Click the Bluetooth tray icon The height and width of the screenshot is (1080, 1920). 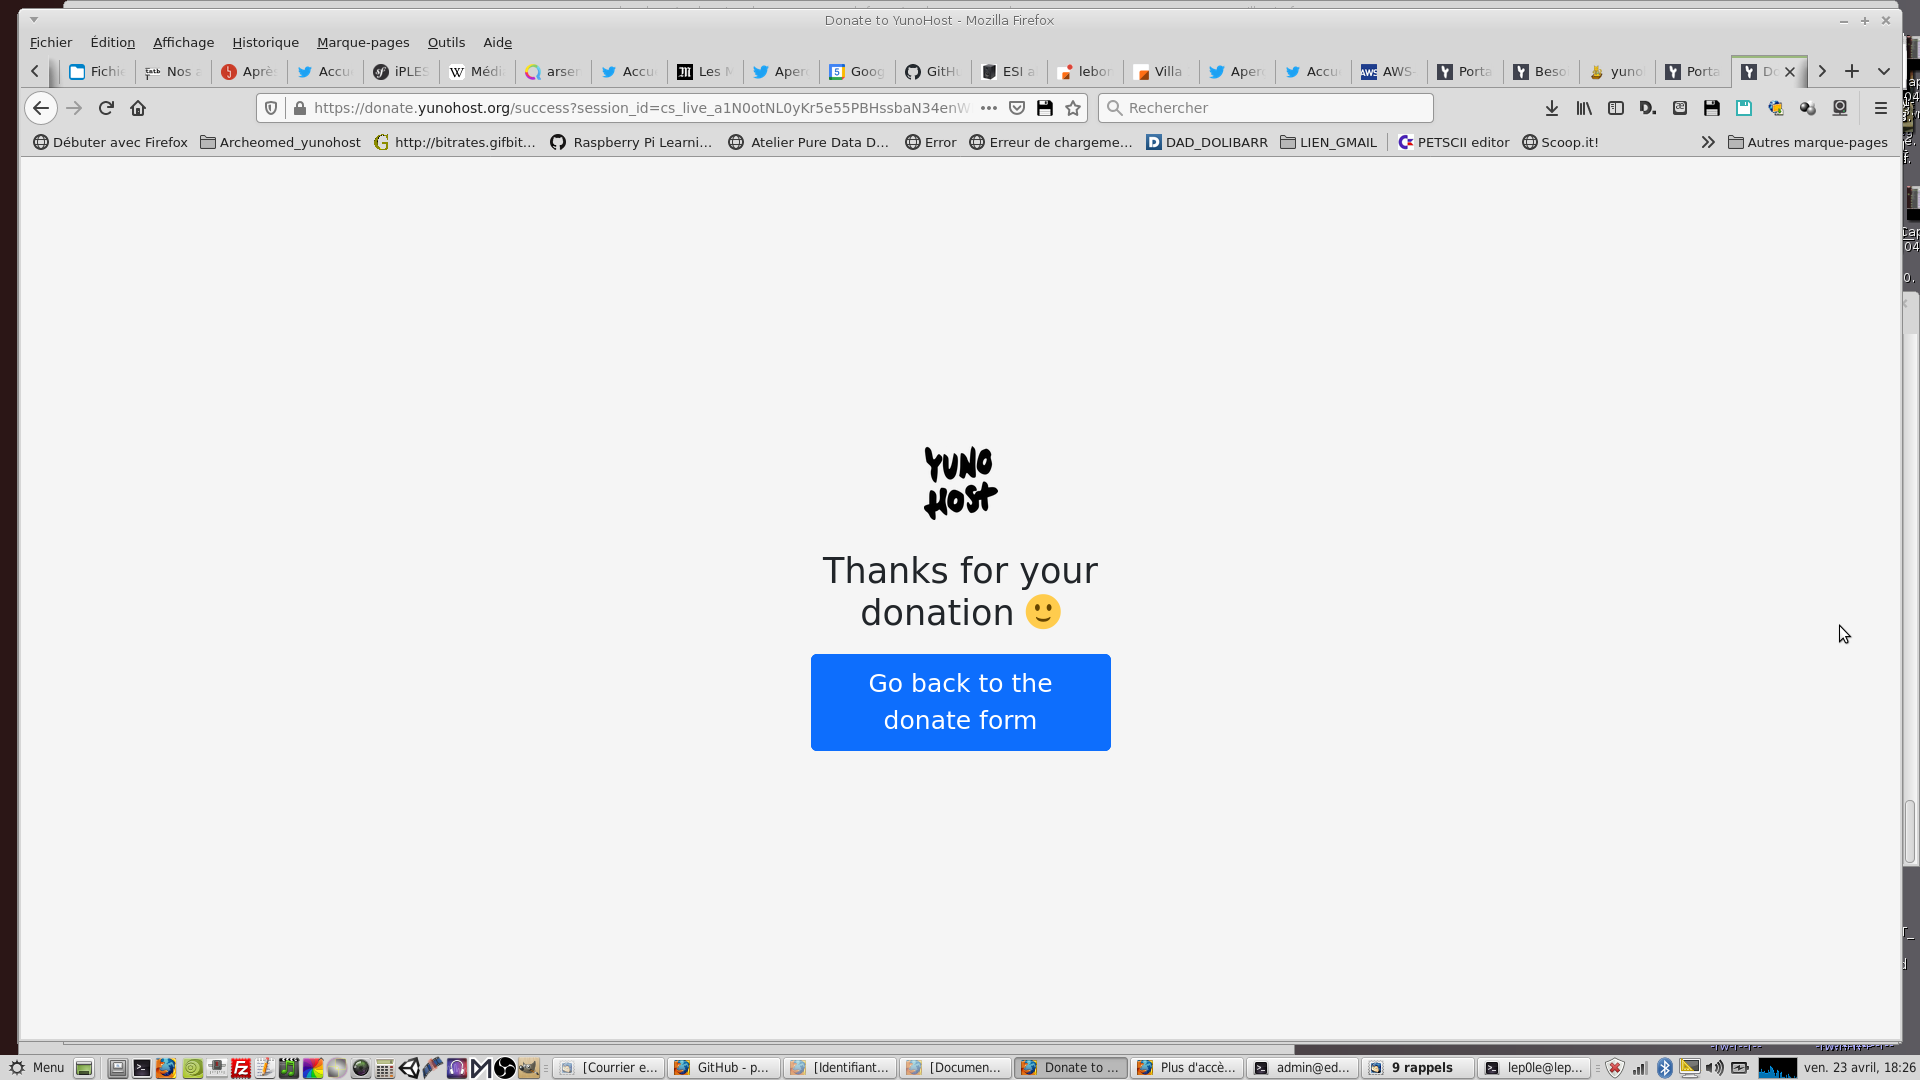coord(1664,1067)
